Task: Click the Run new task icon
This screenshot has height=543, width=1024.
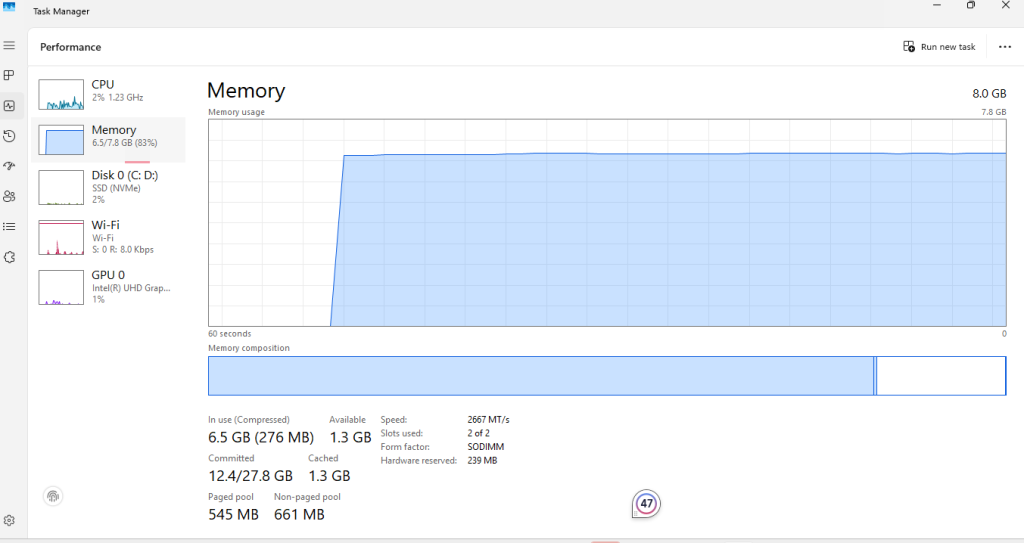Action: (909, 46)
